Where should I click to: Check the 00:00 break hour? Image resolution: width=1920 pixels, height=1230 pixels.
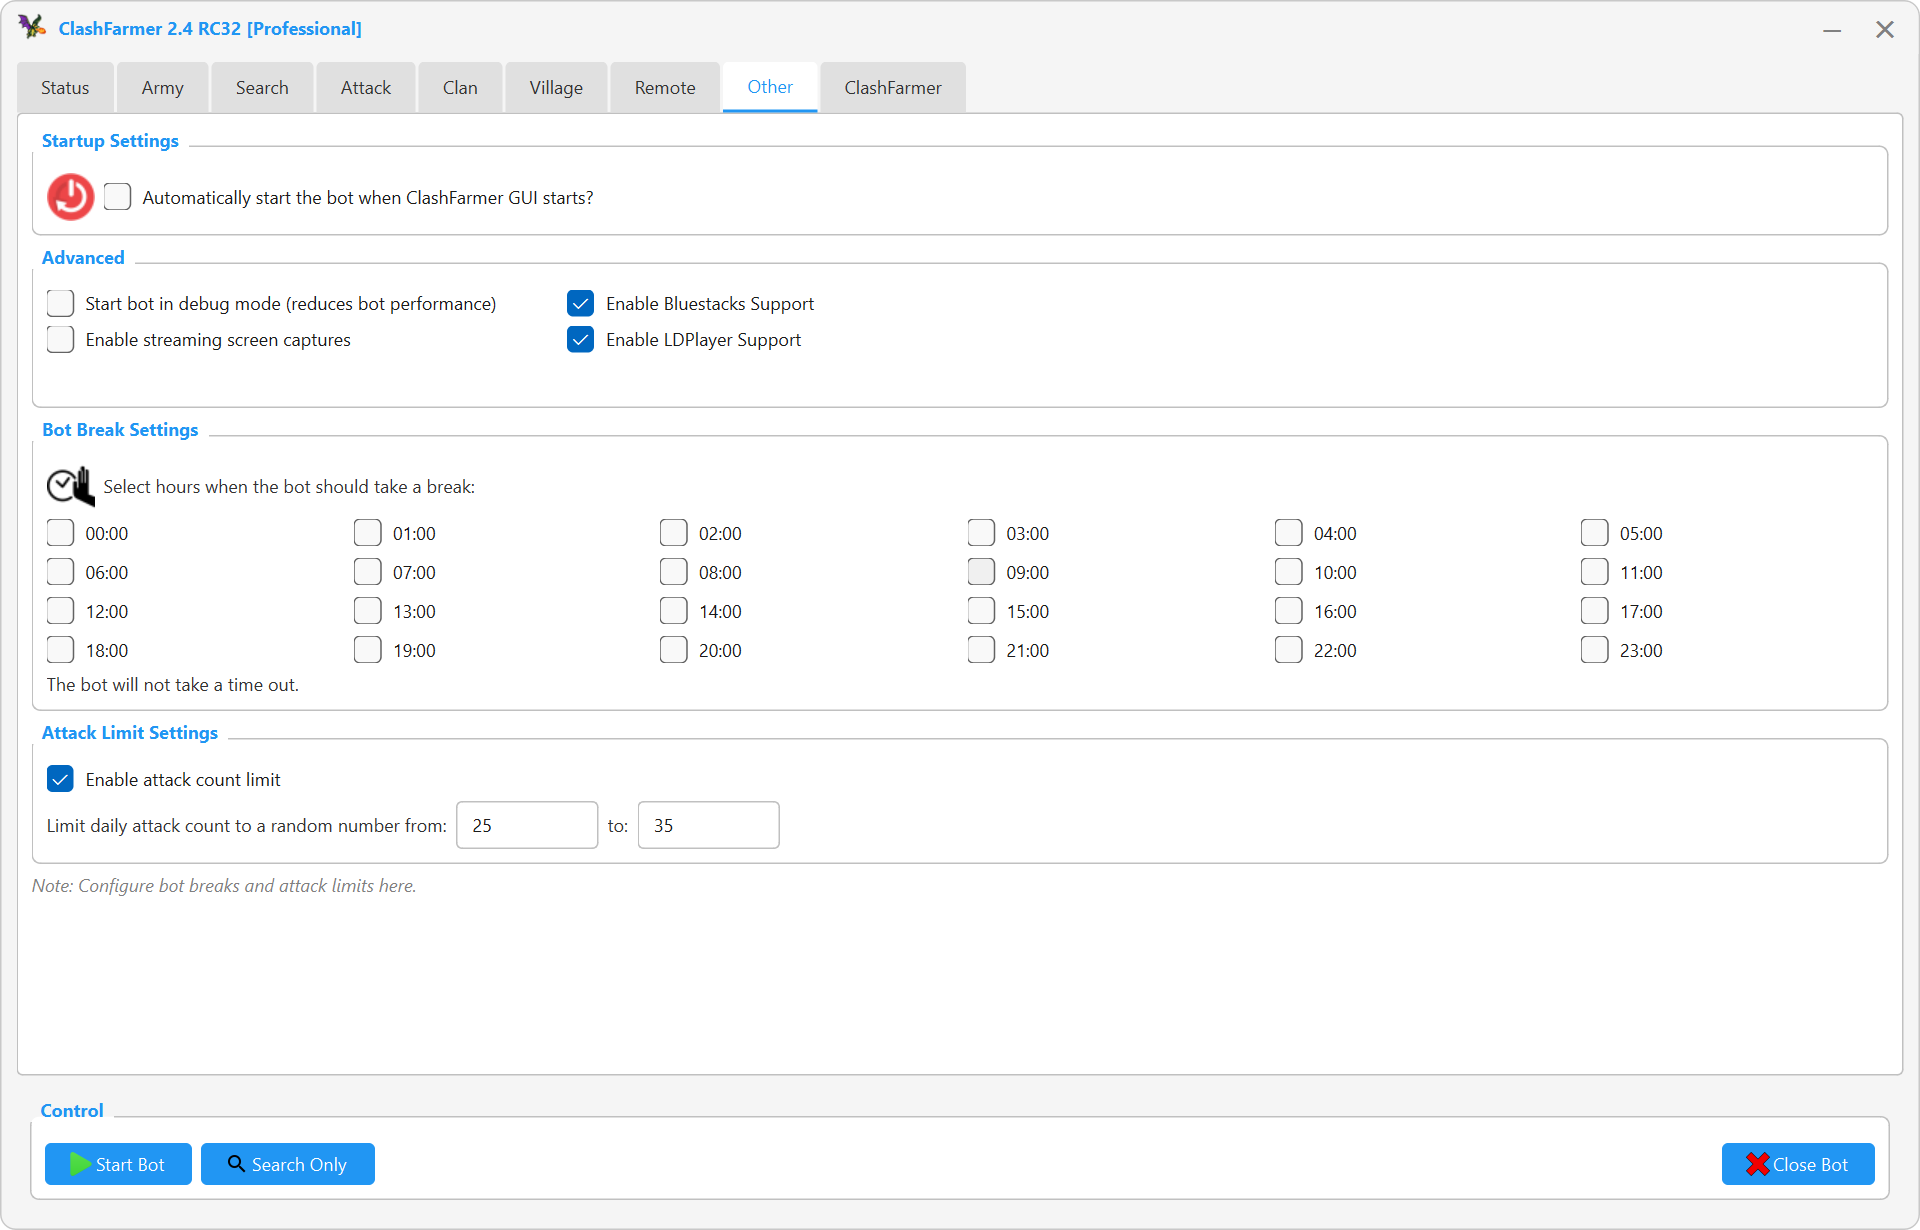[x=60, y=532]
